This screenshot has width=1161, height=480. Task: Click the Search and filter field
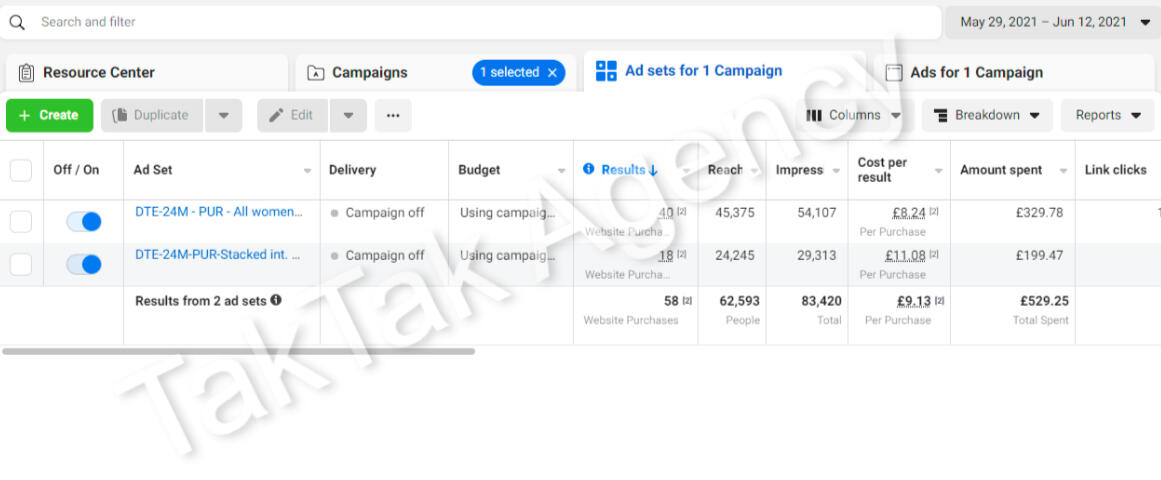click(480, 22)
